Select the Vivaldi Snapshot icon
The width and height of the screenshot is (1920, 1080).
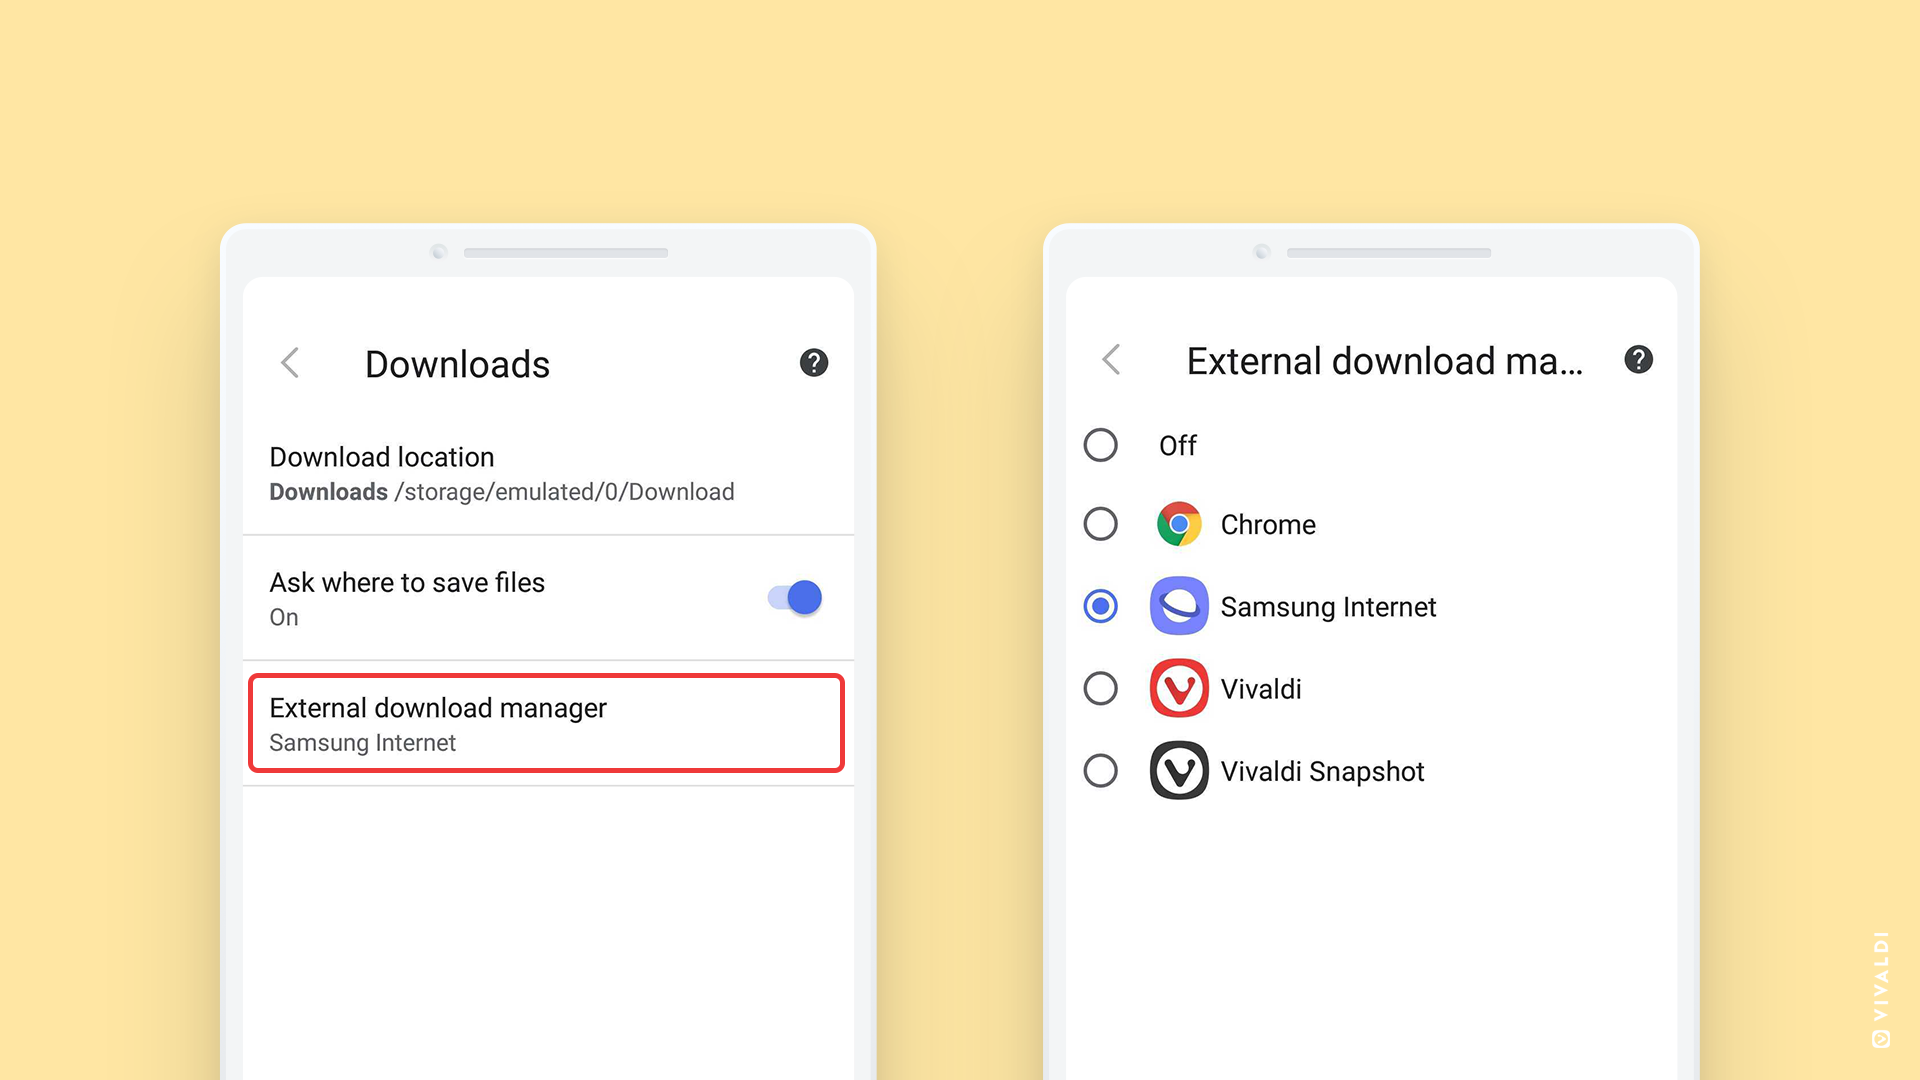click(x=1180, y=771)
